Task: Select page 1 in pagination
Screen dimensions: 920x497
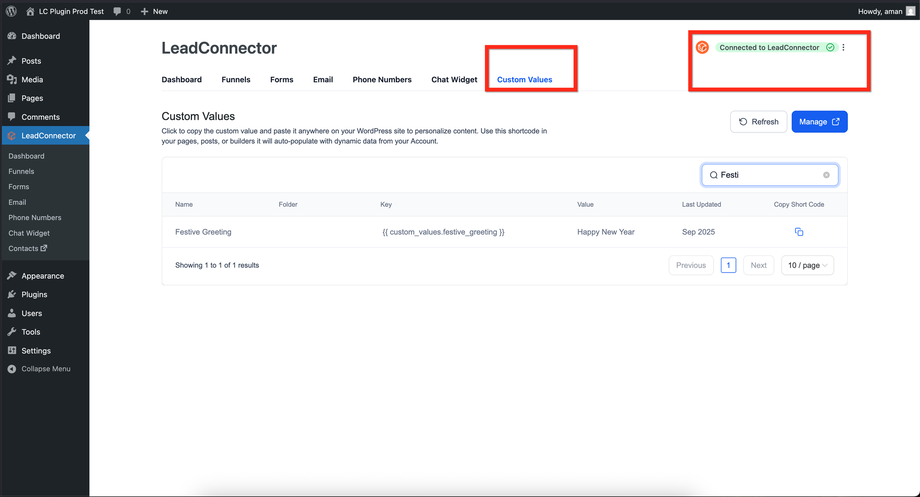Action: pos(728,265)
